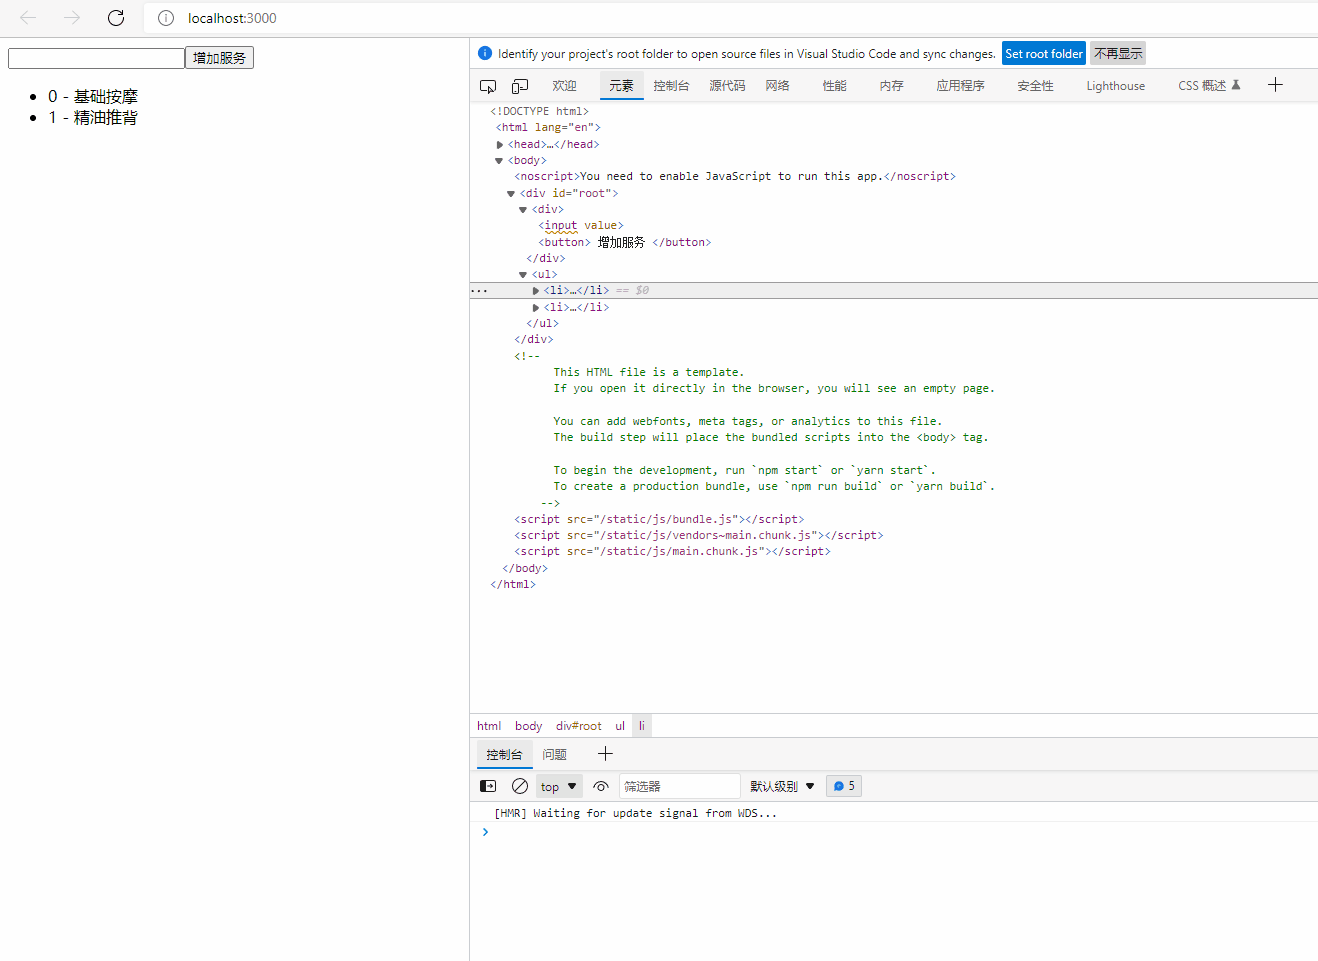Open the CSS 概述 tab
The width and height of the screenshot is (1318, 961).
pyautogui.click(x=1209, y=86)
